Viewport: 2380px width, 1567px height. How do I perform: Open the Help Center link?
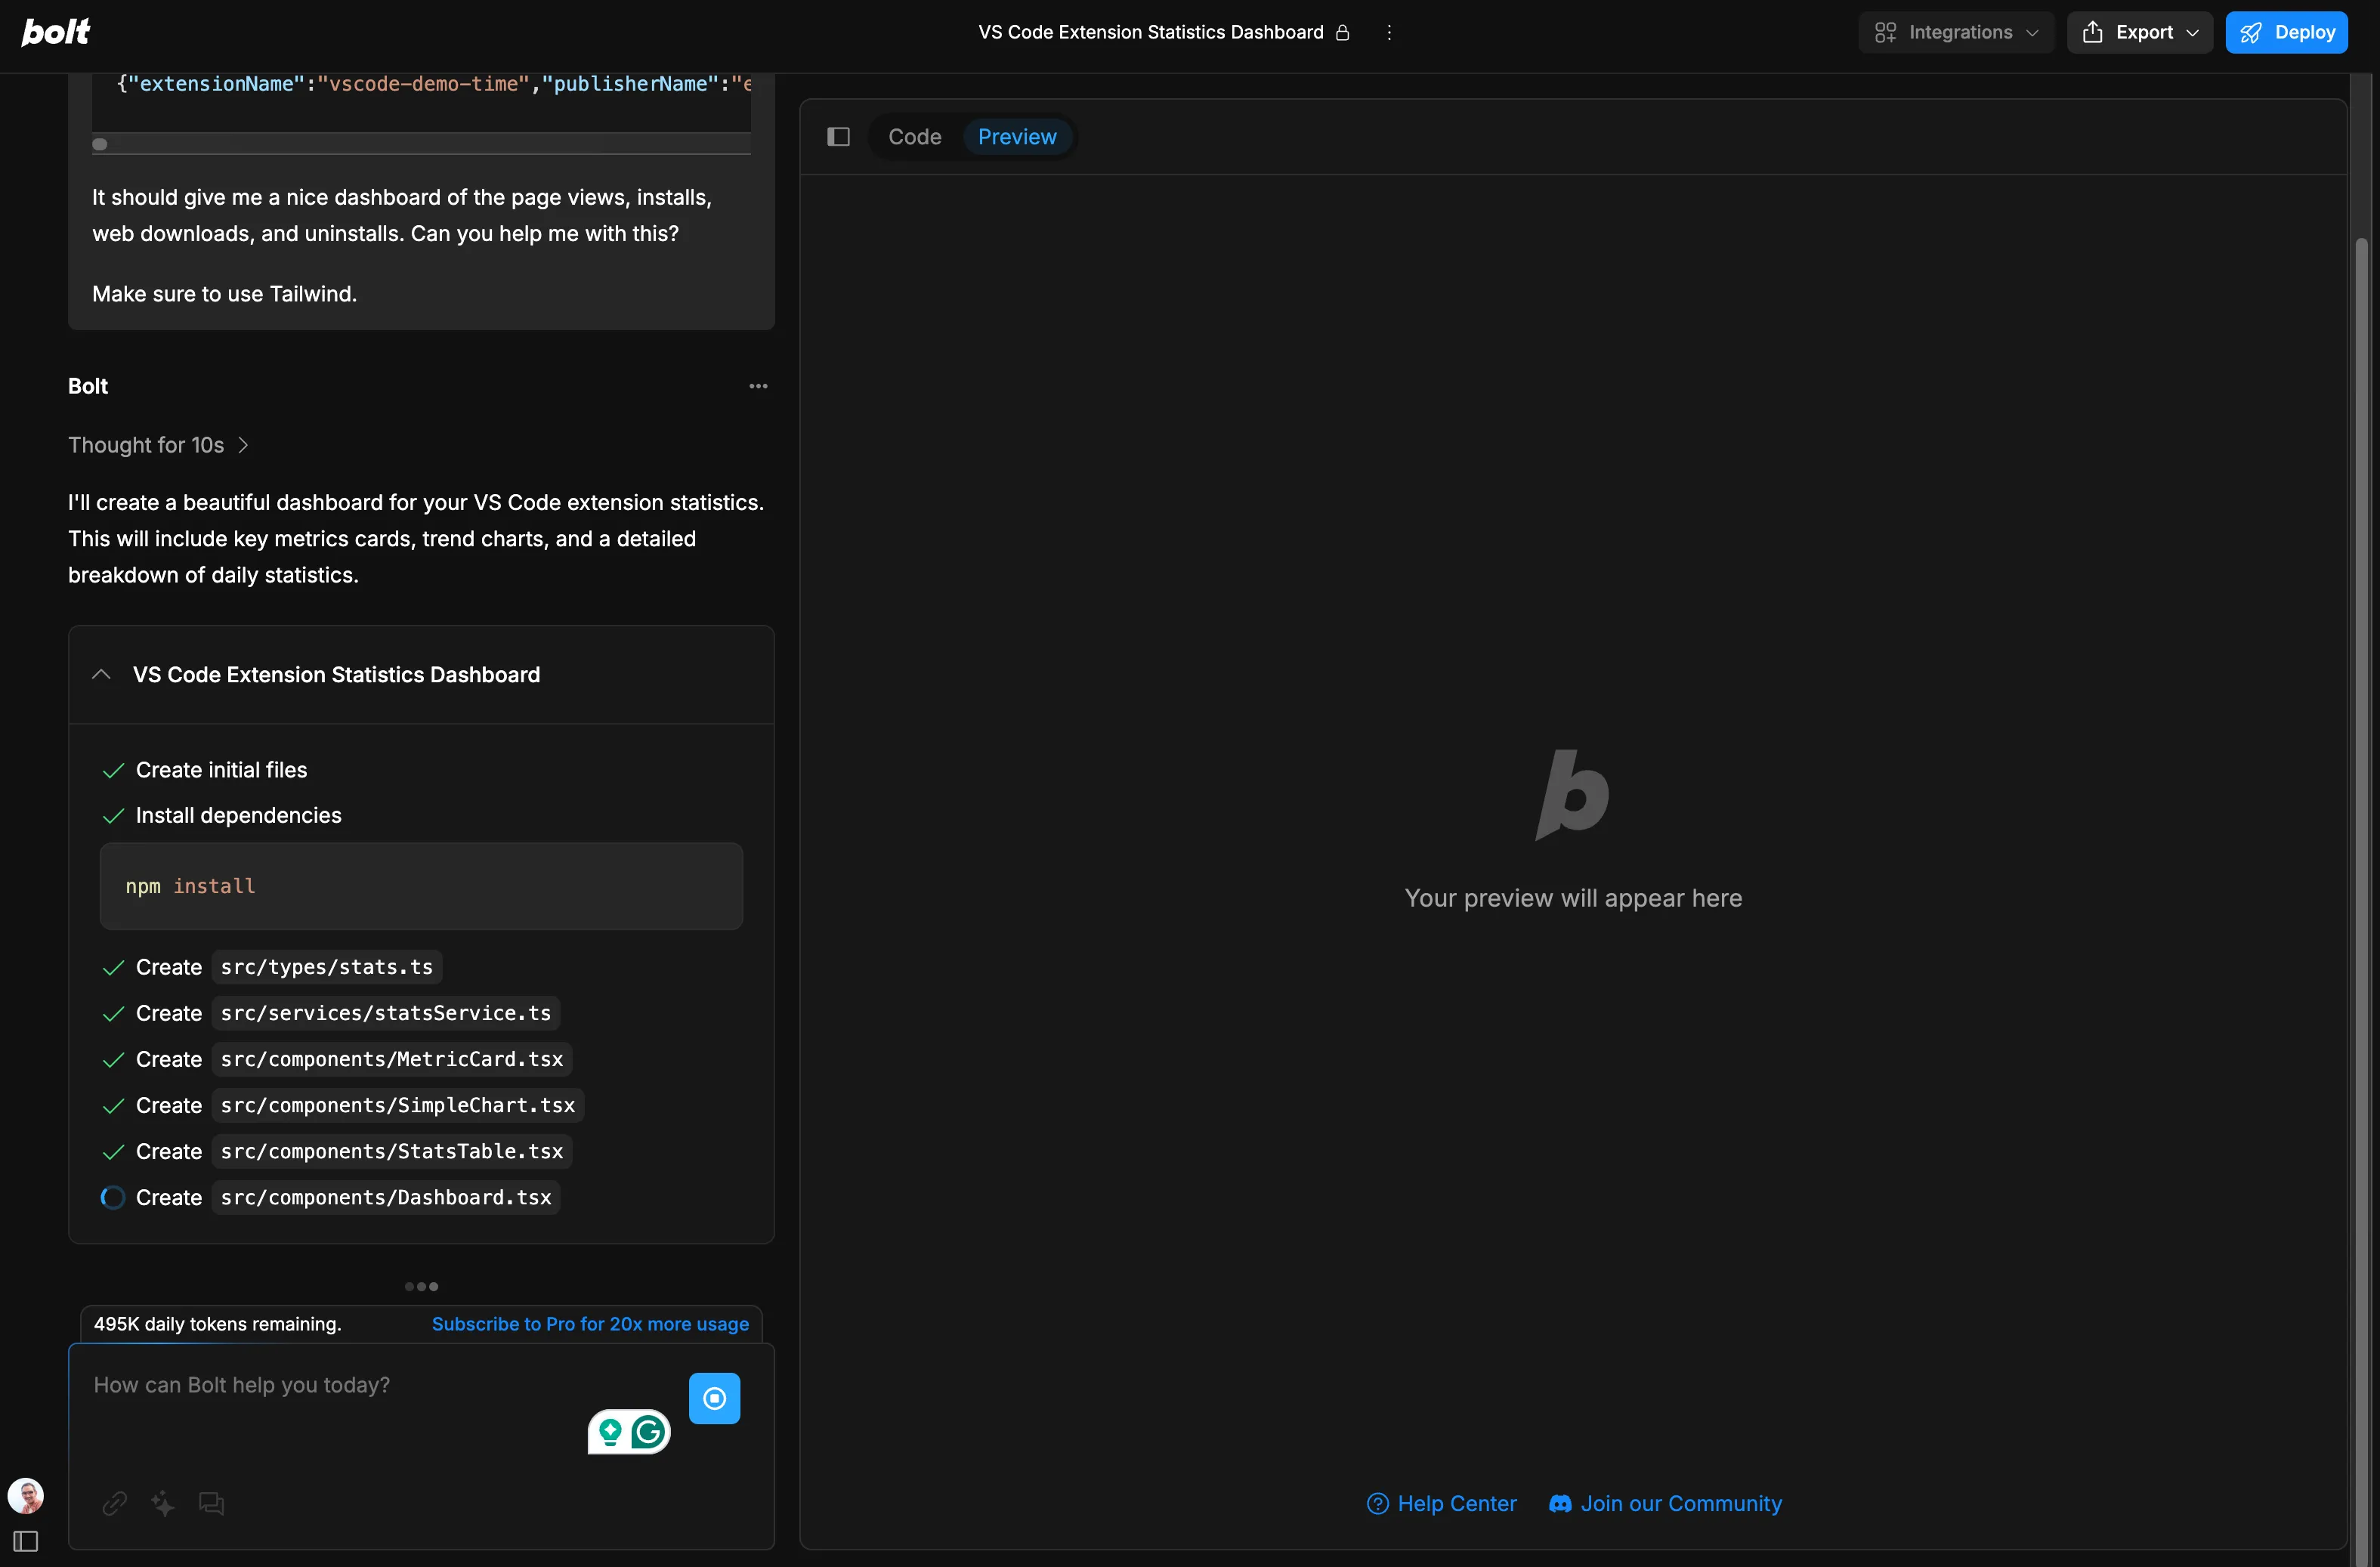tap(1441, 1503)
